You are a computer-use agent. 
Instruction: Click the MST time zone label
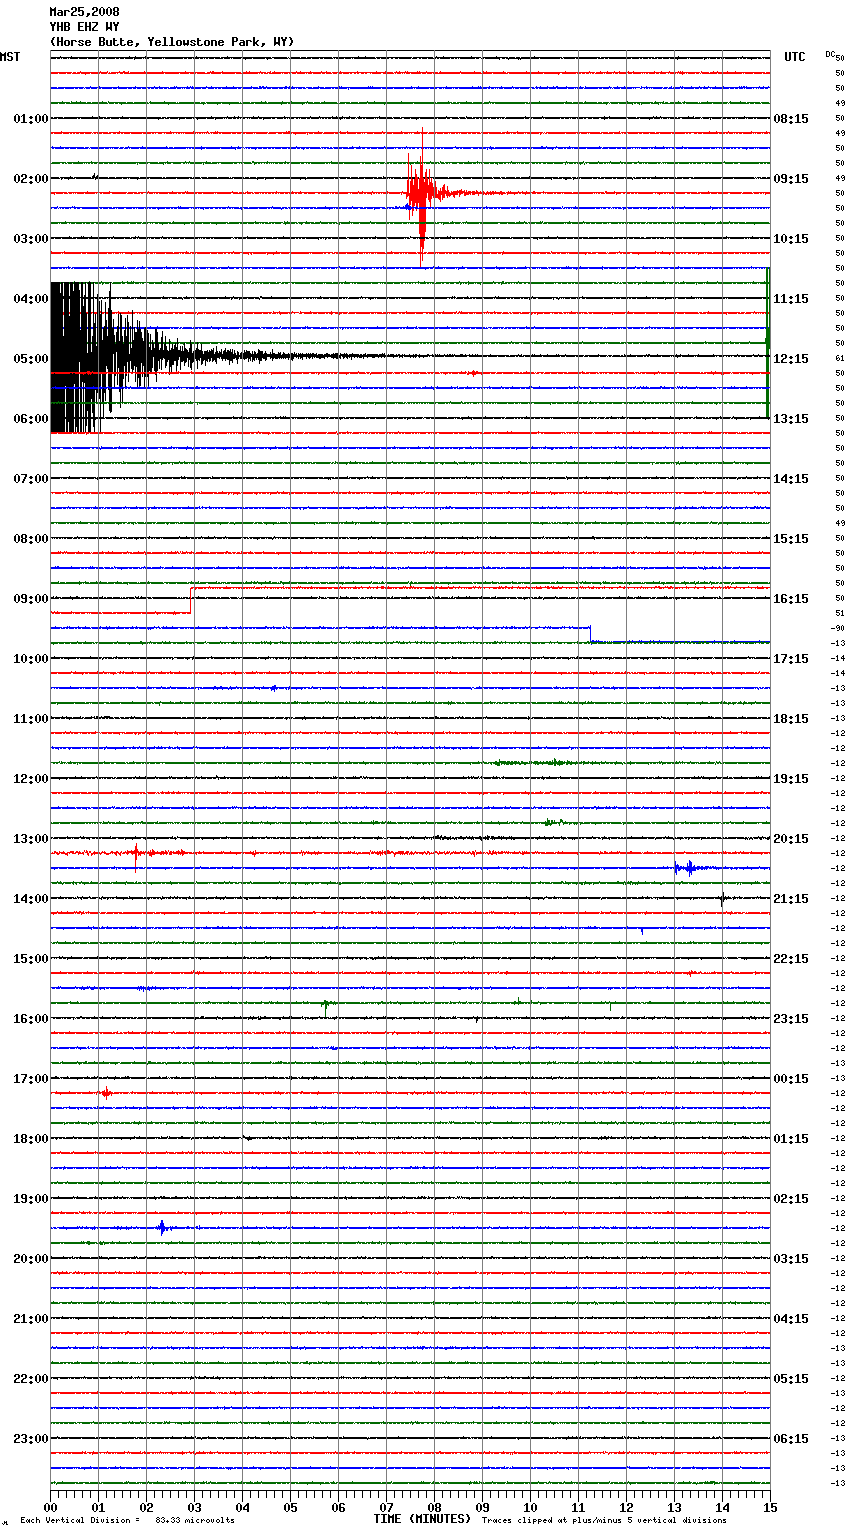point(10,57)
